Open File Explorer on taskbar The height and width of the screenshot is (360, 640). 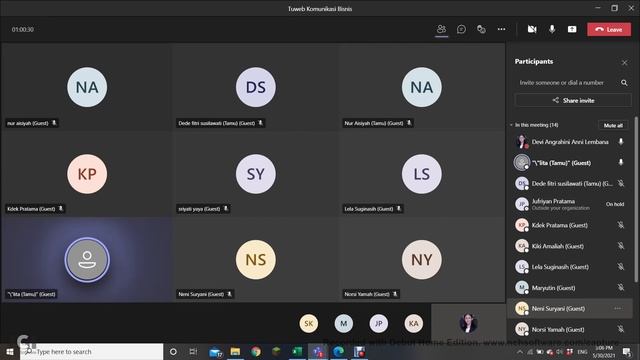point(235,351)
